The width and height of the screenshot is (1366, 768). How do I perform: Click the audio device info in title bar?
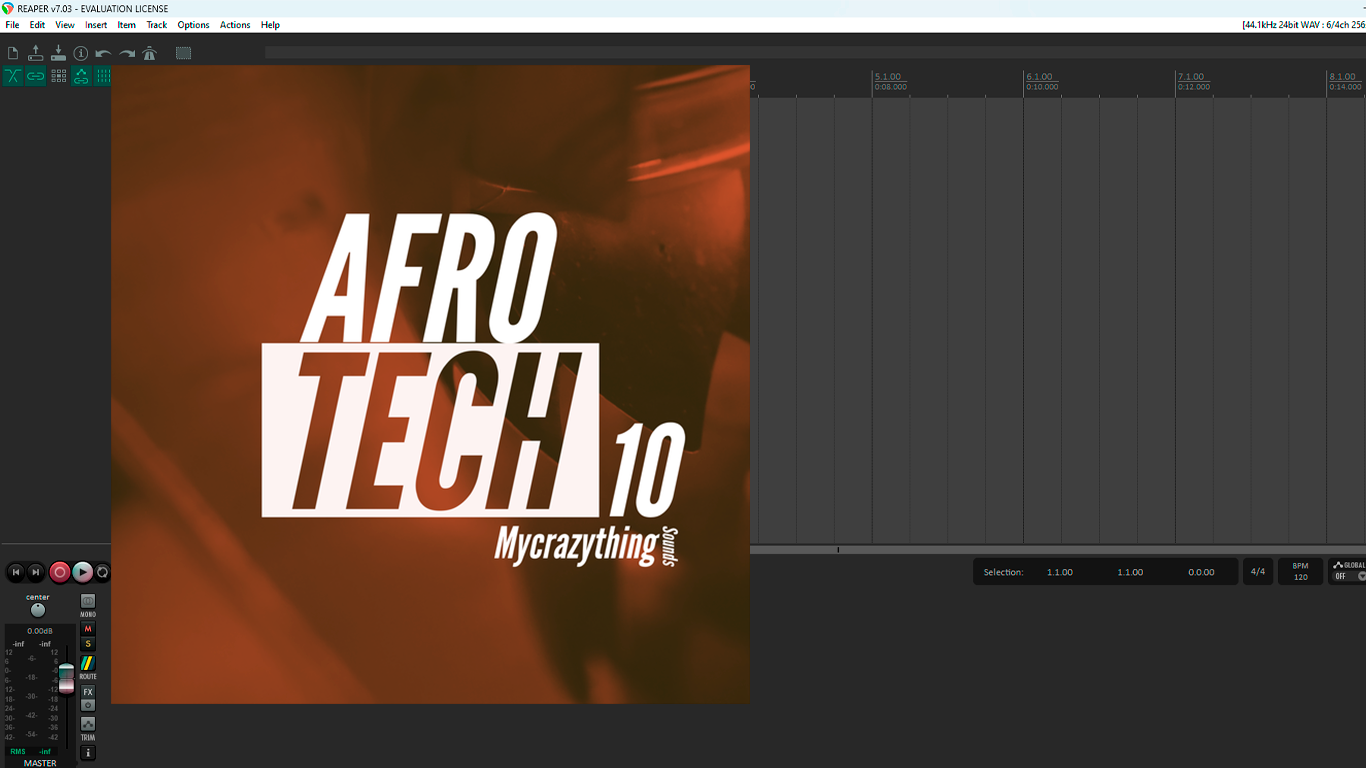[1303, 25]
